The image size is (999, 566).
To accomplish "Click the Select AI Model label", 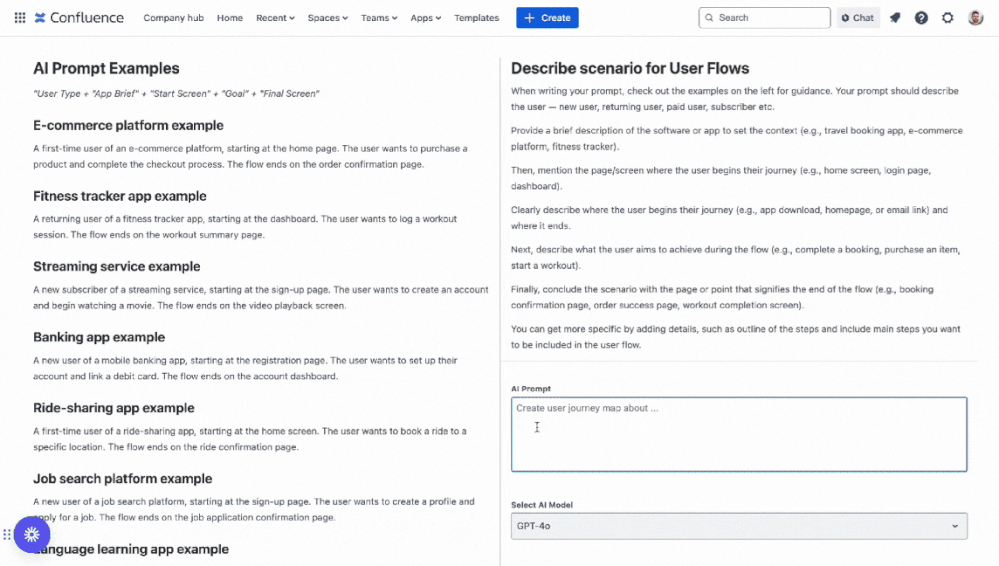I will pyautogui.click(x=542, y=505).
